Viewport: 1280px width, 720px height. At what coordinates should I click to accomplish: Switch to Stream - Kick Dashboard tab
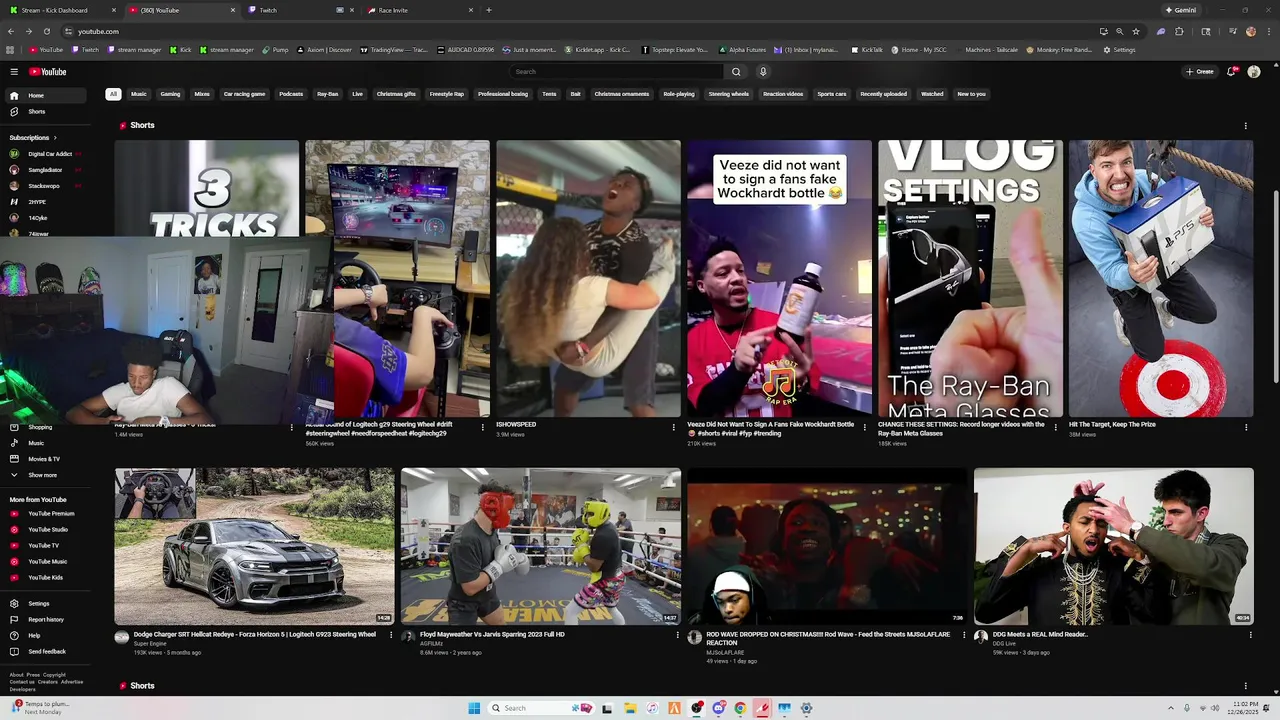[62, 10]
